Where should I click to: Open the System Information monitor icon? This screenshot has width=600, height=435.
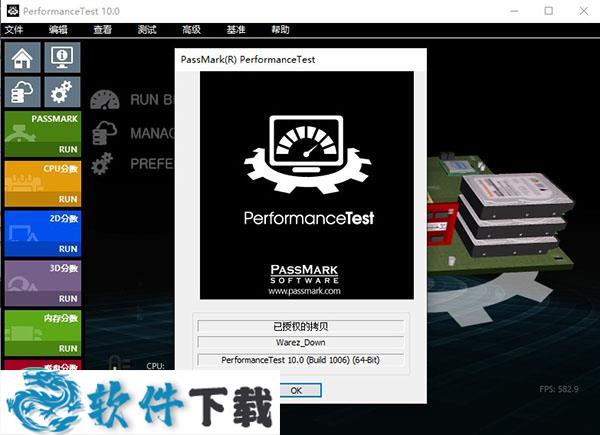point(62,57)
